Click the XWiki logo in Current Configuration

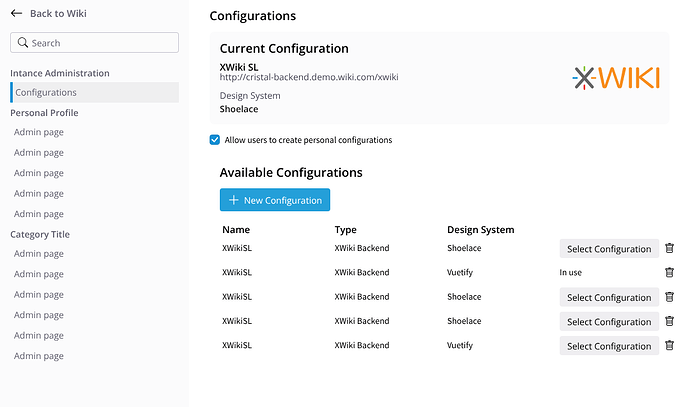[x=616, y=78]
